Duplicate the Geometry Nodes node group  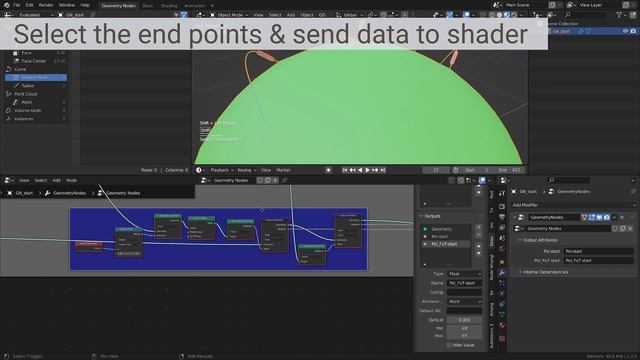[622, 229]
